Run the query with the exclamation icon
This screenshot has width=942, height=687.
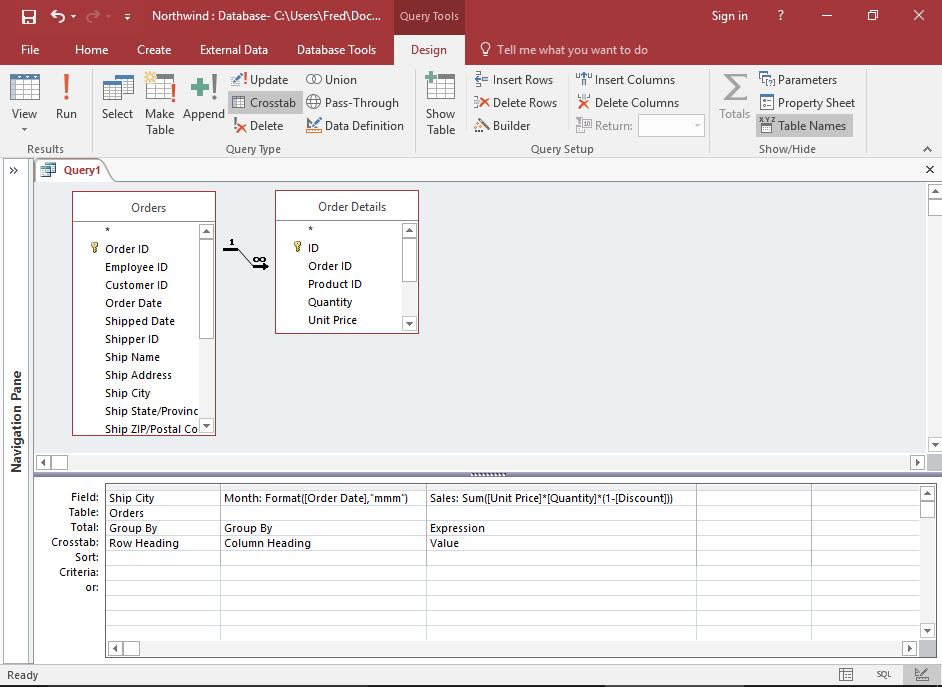tap(66, 97)
